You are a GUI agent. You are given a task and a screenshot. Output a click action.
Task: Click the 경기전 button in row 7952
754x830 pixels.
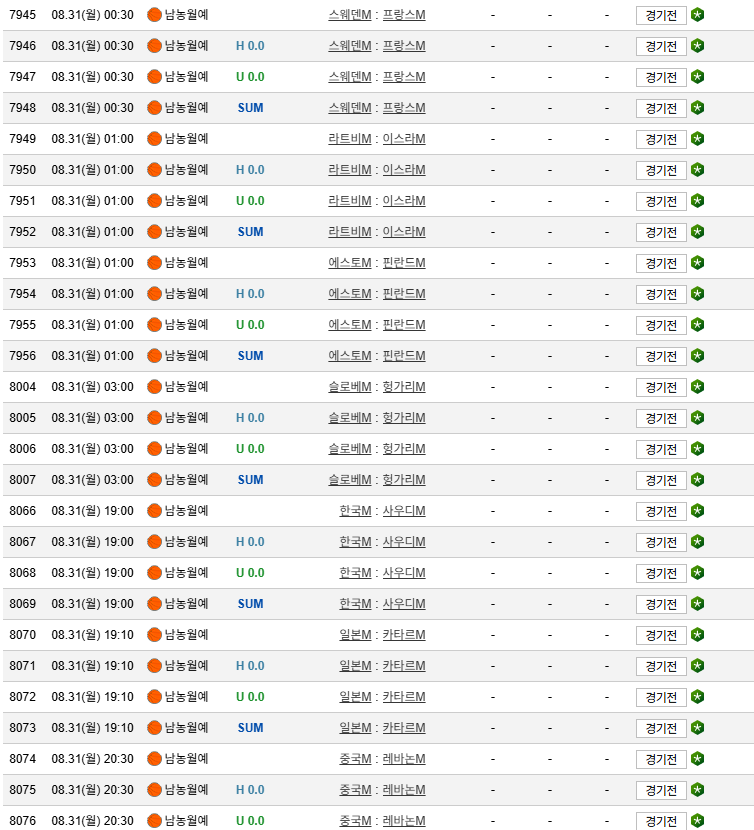coord(661,232)
